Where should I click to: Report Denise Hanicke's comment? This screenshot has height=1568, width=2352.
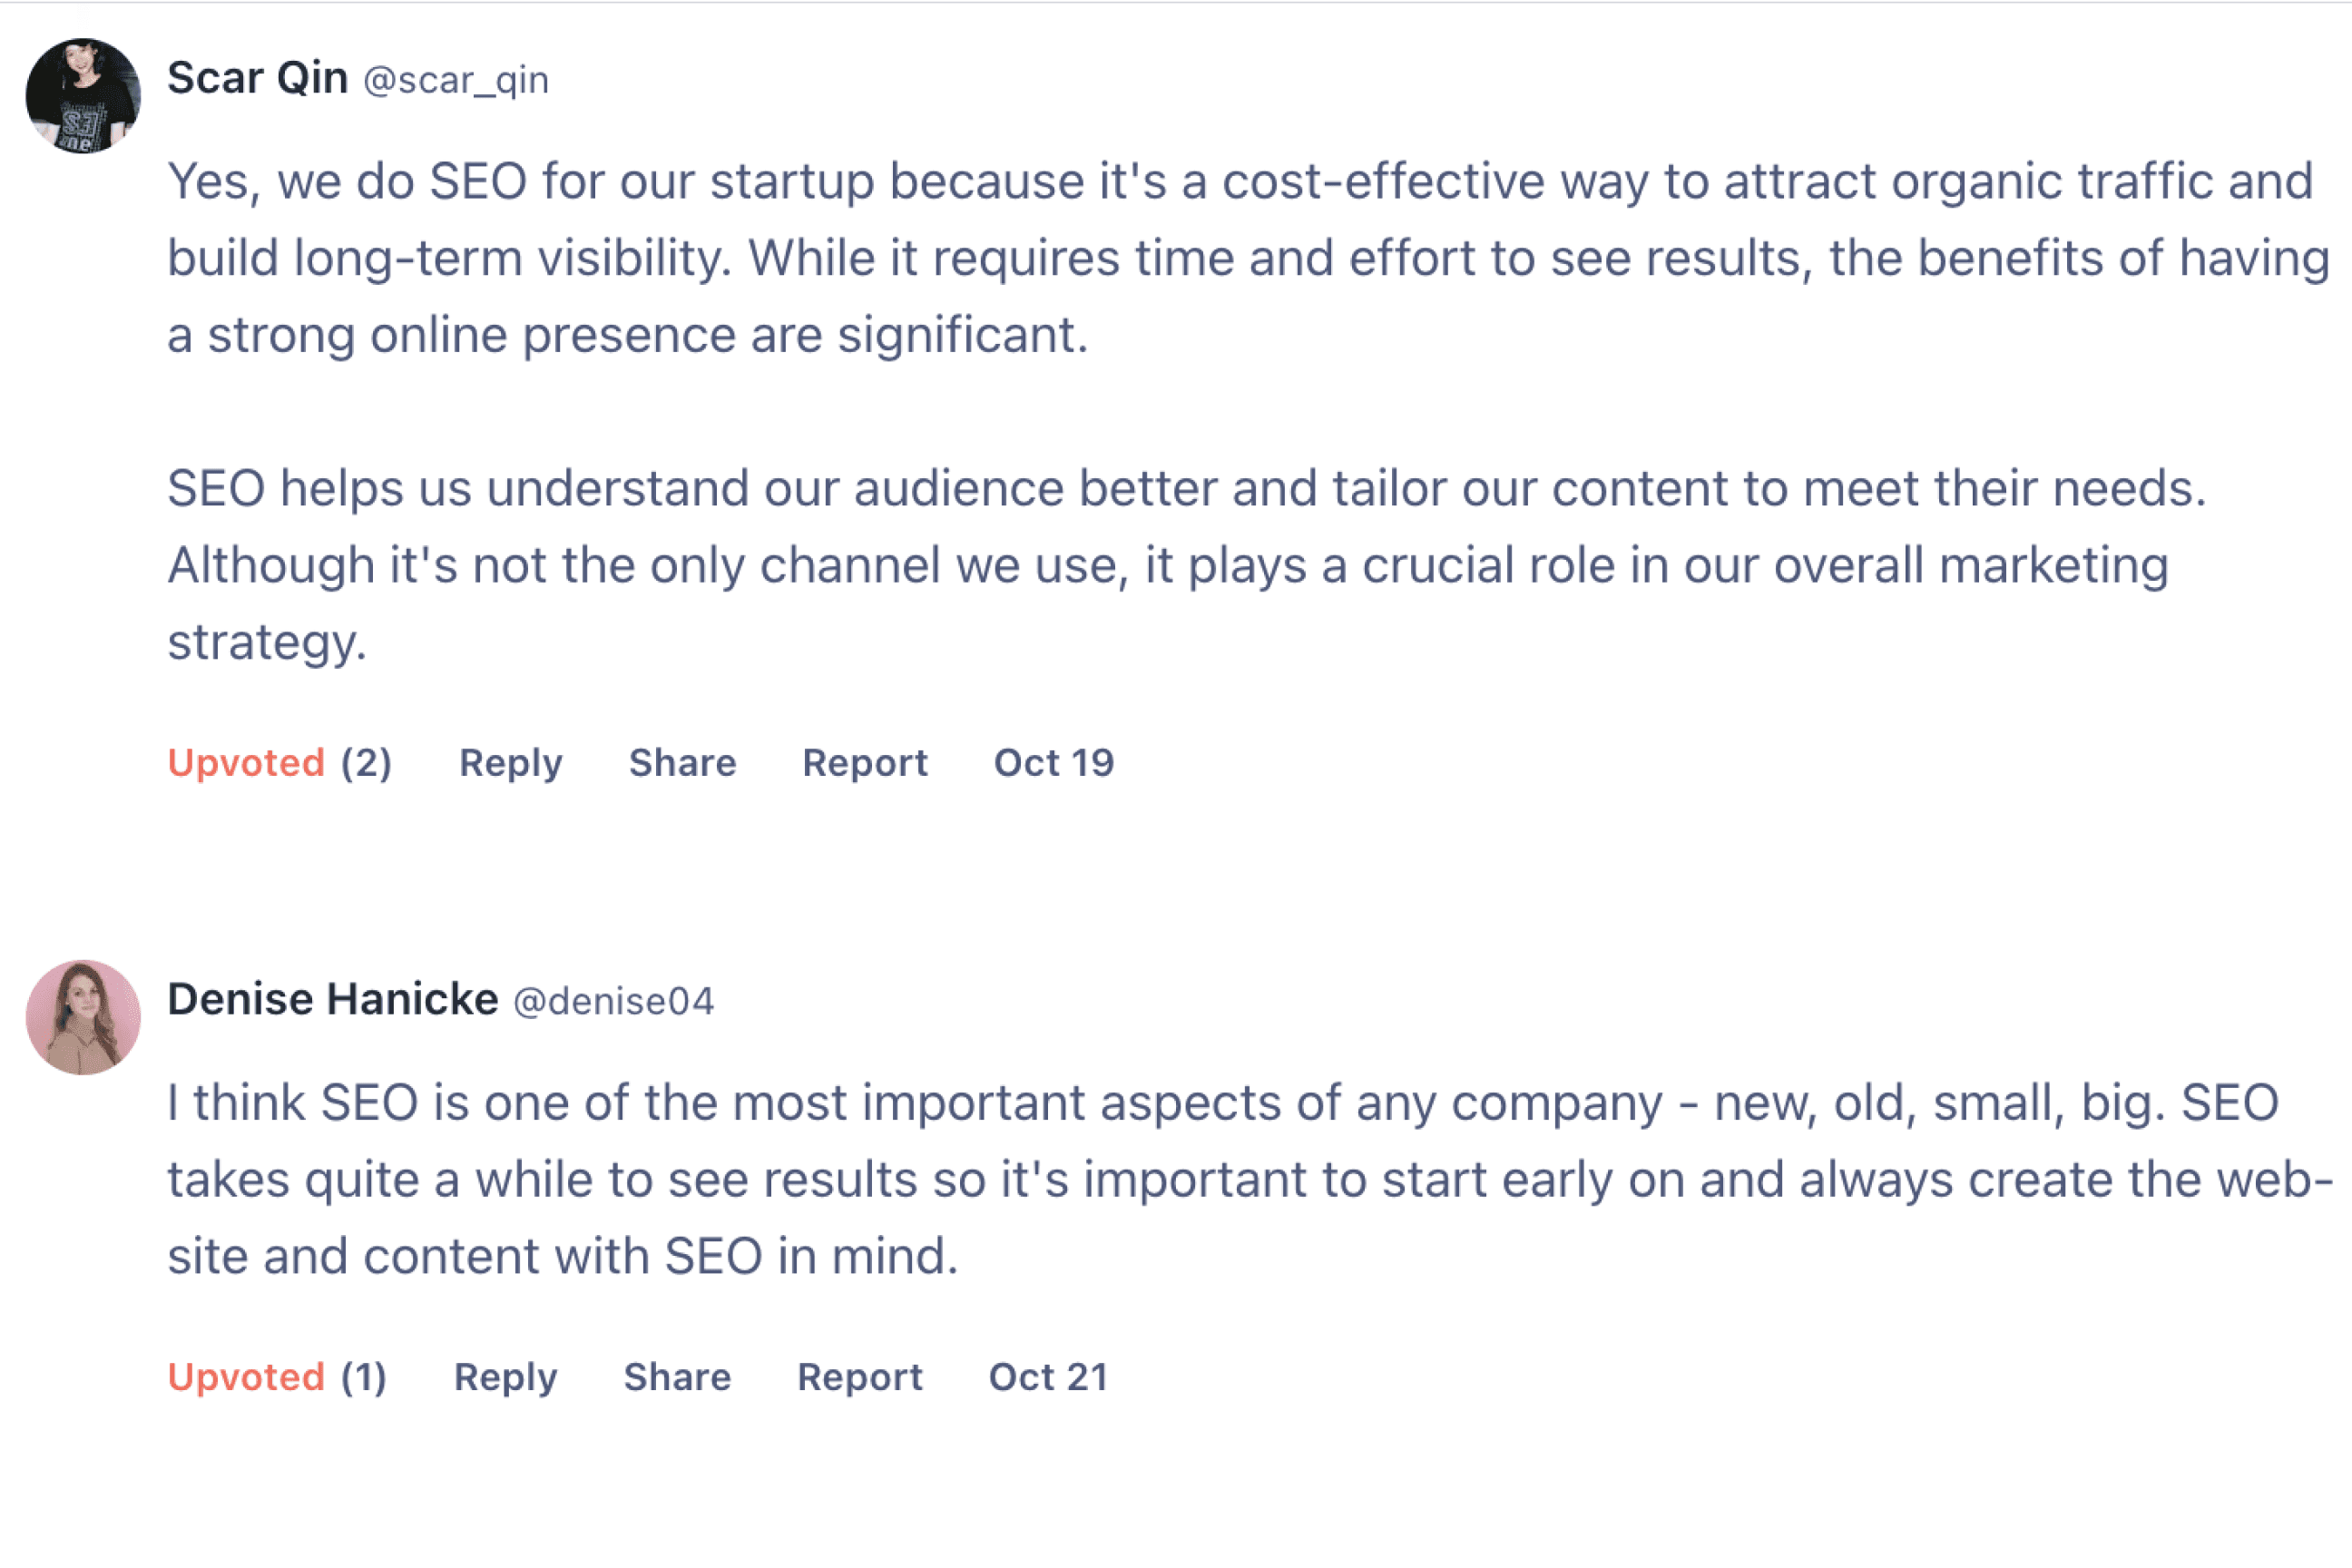859,1377
